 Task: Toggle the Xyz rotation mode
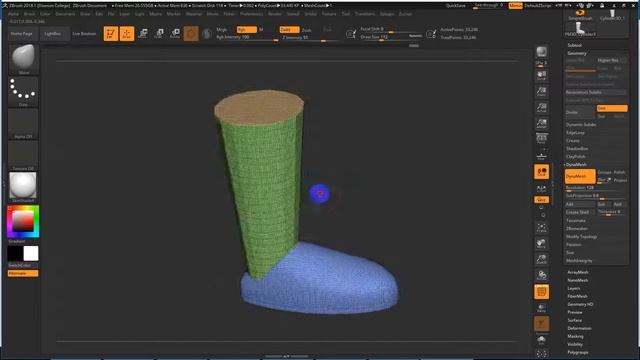[542, 200]
